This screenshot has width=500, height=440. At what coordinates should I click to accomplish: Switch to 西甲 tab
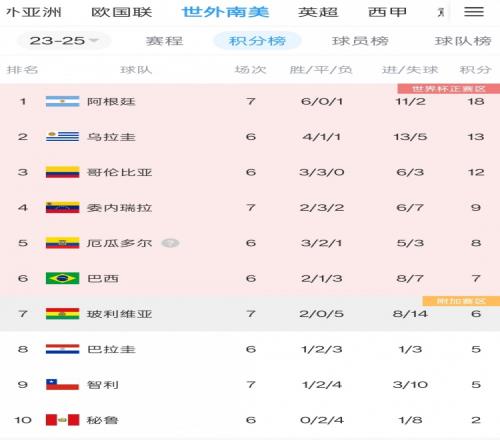[387, 12]
